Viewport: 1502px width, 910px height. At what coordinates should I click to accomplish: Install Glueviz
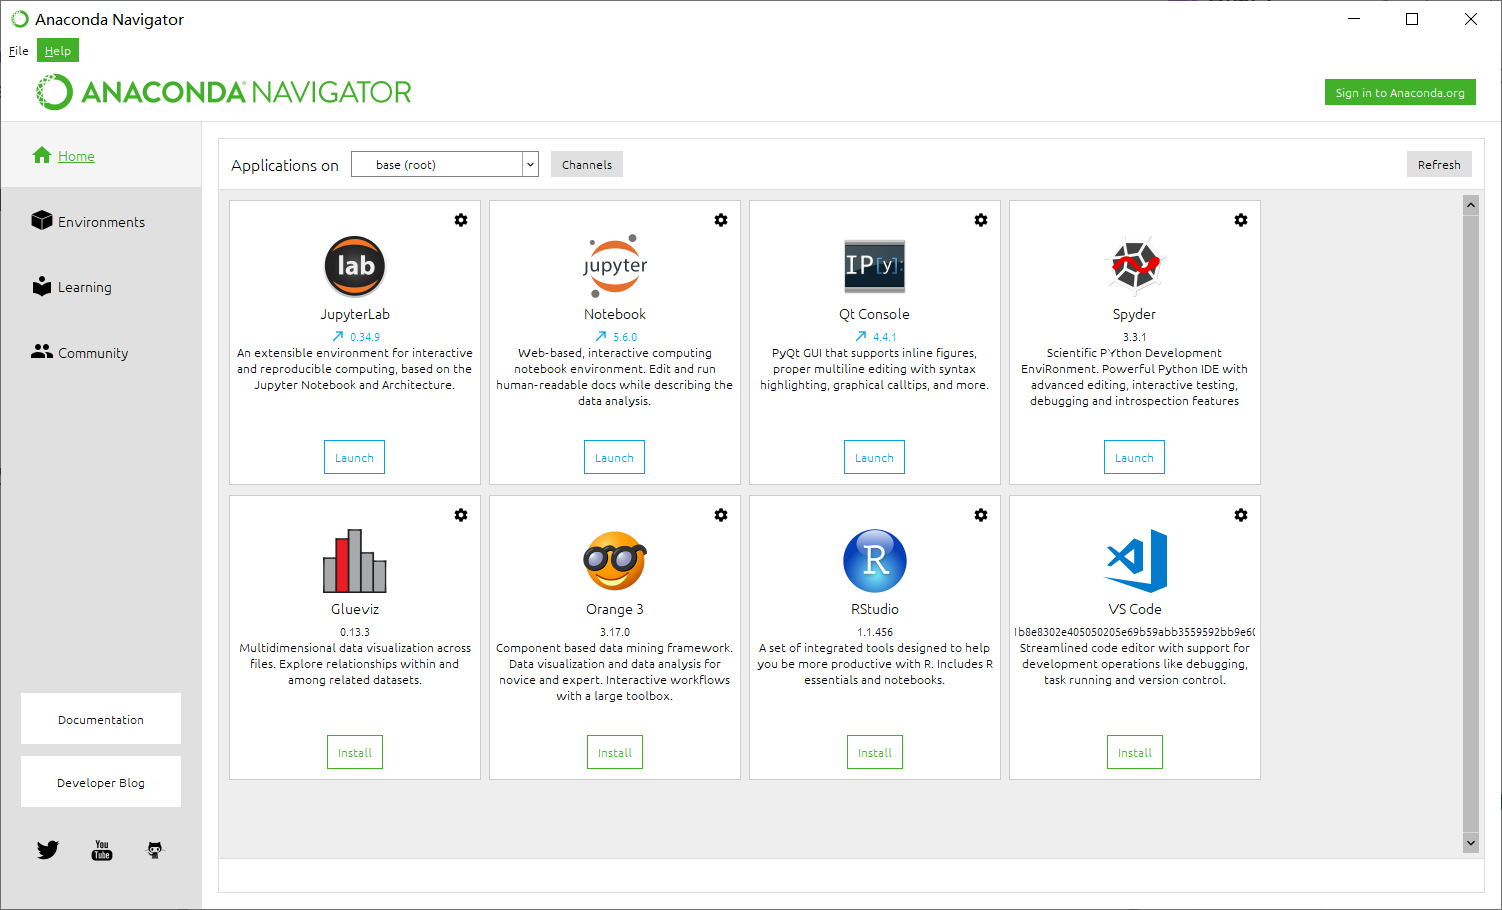click(355, 752)
